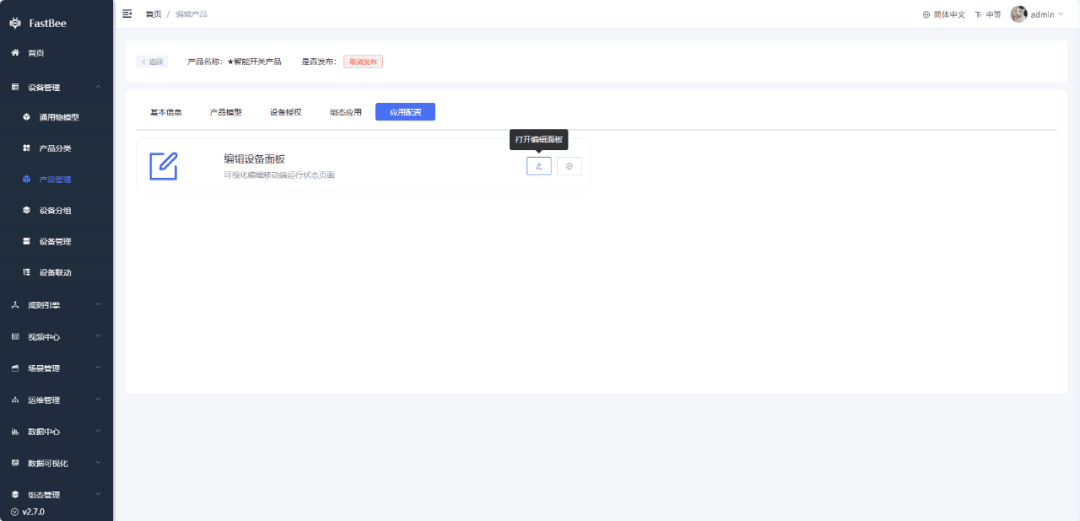Switch to the 基本信息 tab
The image size is (1080, 521).
click(166, 112)
